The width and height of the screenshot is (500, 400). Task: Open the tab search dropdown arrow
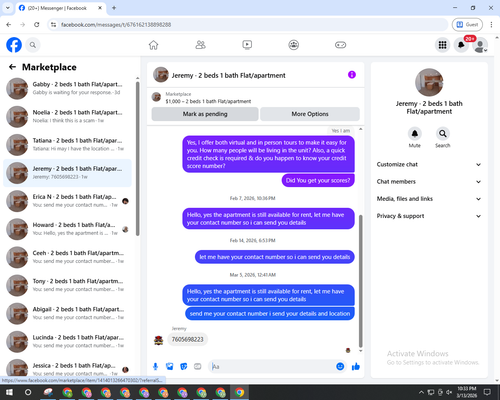tap(8, 8)
